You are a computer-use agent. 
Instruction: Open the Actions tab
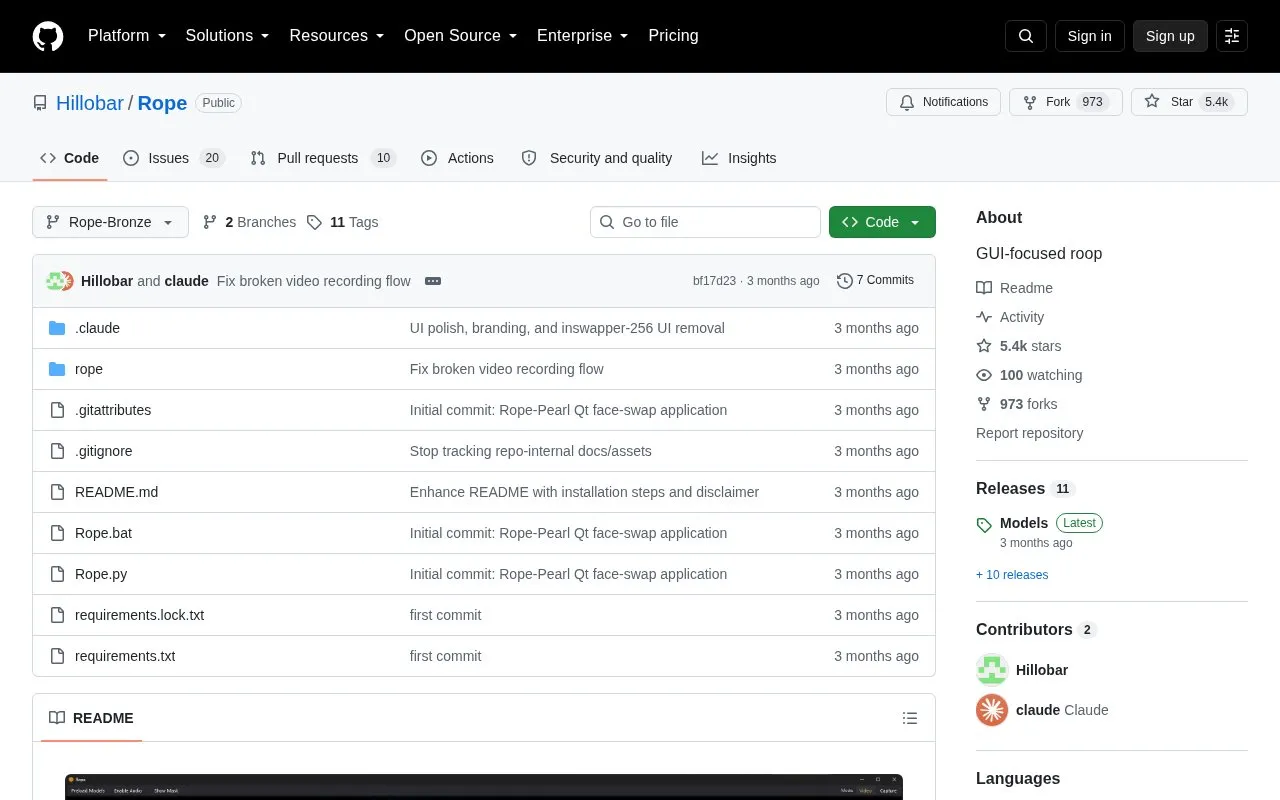457,158
